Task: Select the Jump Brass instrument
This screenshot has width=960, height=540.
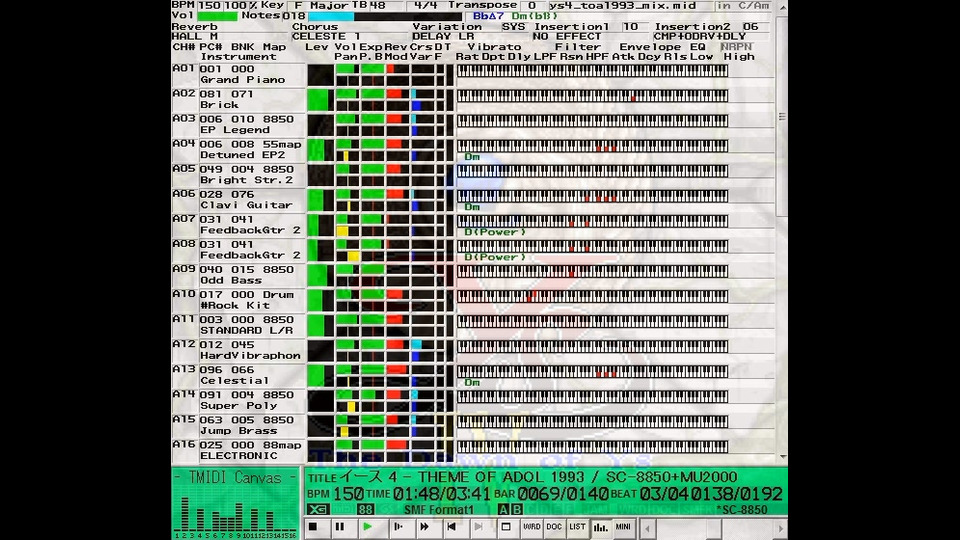Action: pos(239,431)
